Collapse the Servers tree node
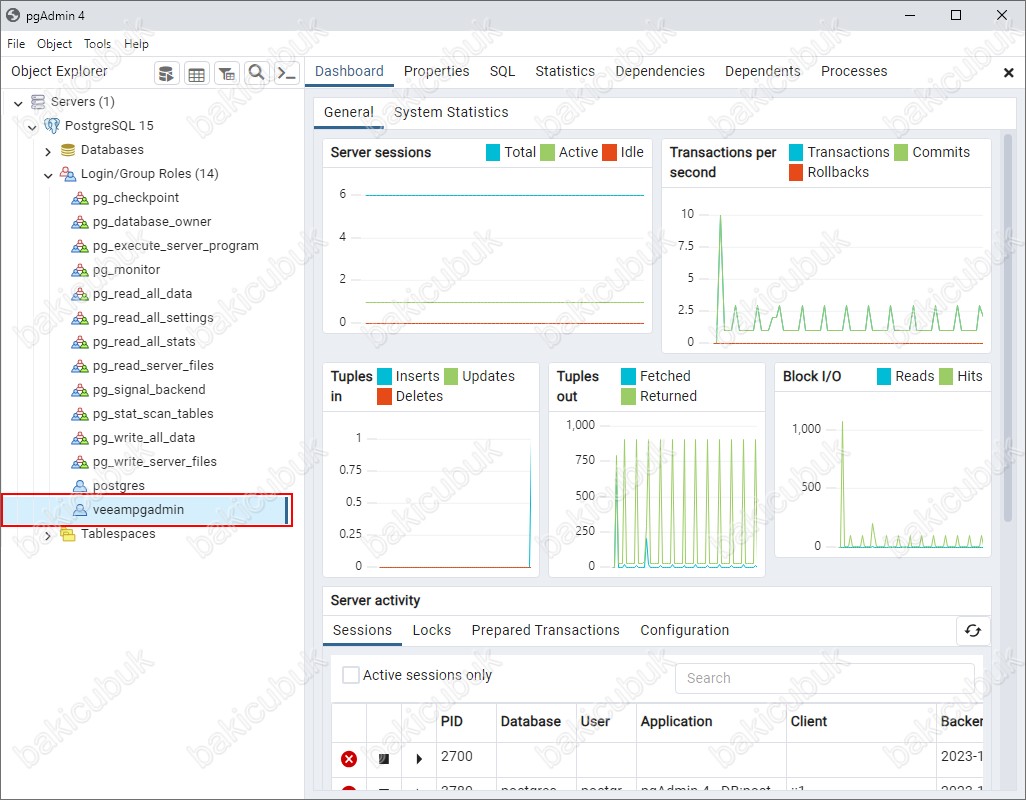 click(18, 103)
